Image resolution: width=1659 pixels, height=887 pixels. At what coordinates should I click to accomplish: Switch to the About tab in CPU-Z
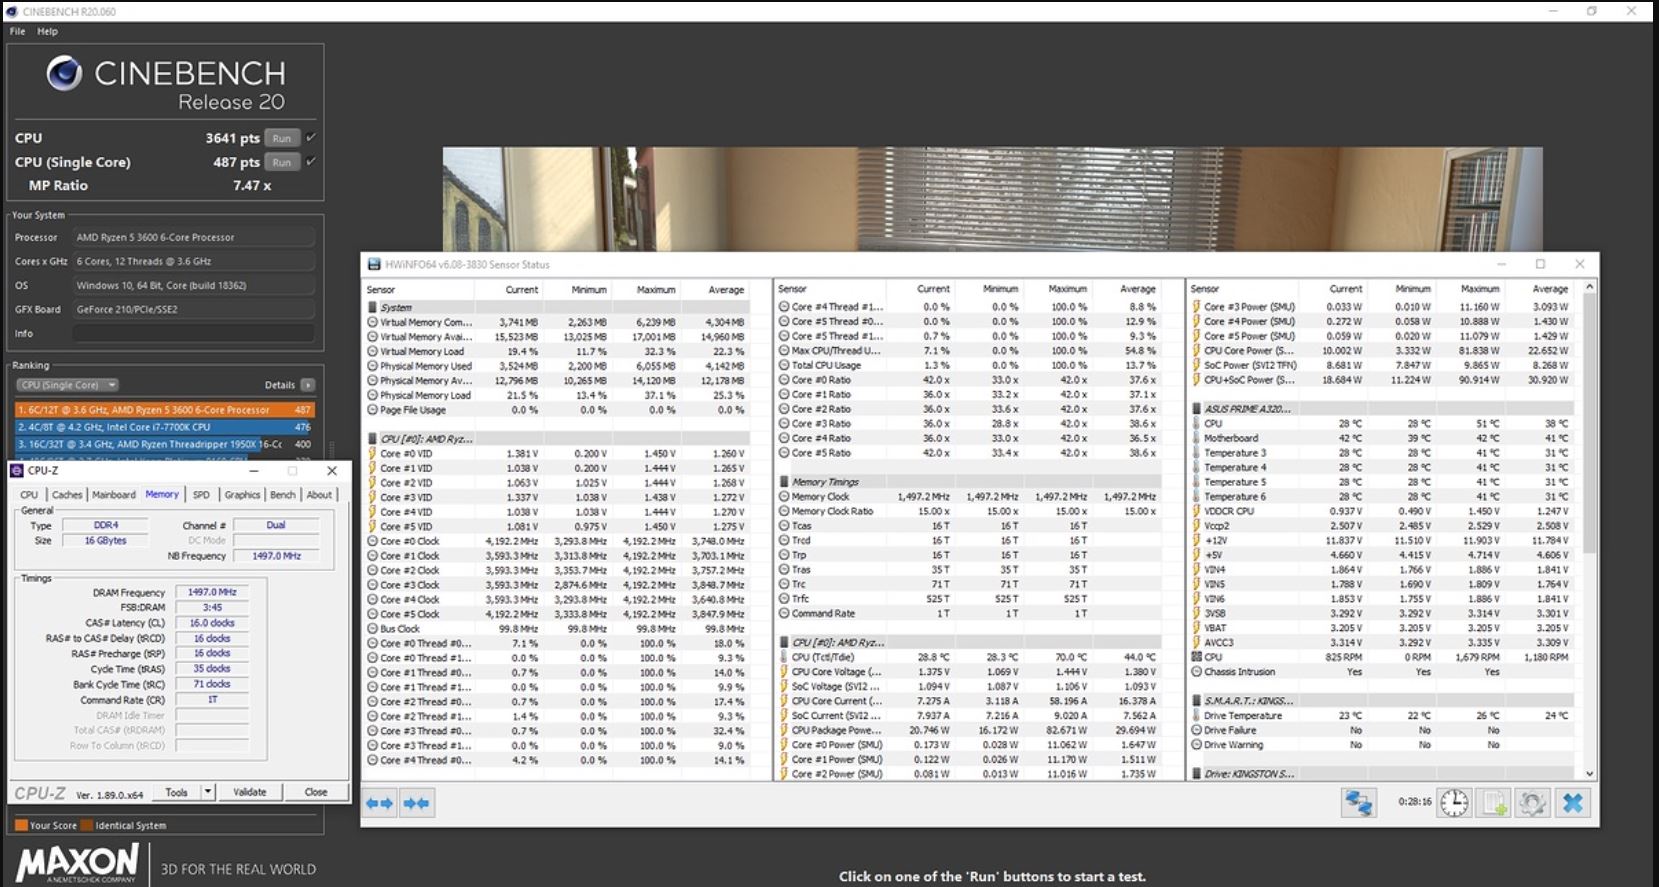click(319, 495)
